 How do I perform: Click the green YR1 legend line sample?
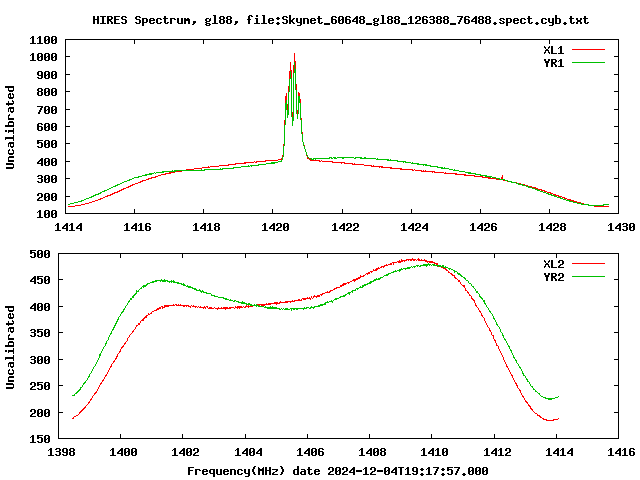[588, 63]
